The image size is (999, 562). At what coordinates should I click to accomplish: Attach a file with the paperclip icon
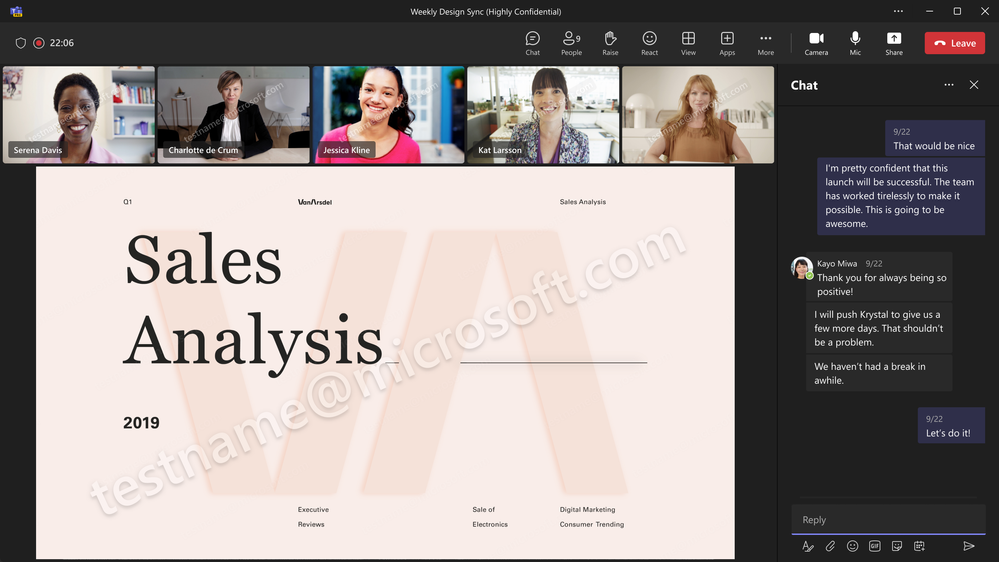(830, 546)
